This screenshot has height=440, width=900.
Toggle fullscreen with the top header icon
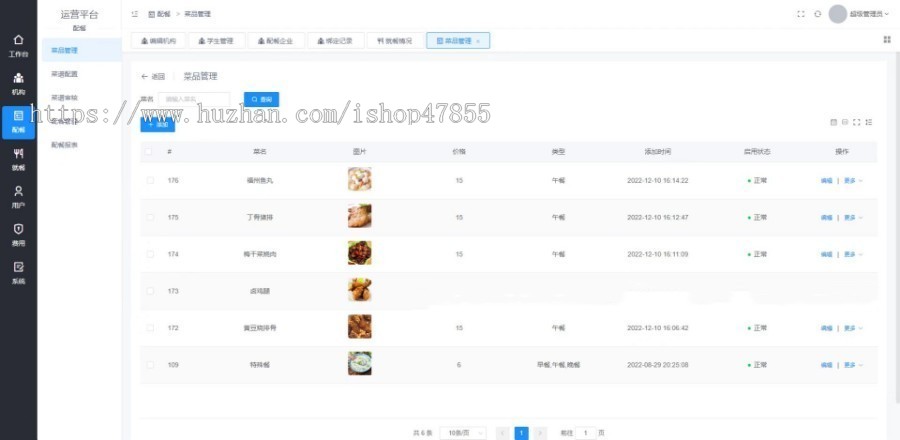[x=801, y=14]
